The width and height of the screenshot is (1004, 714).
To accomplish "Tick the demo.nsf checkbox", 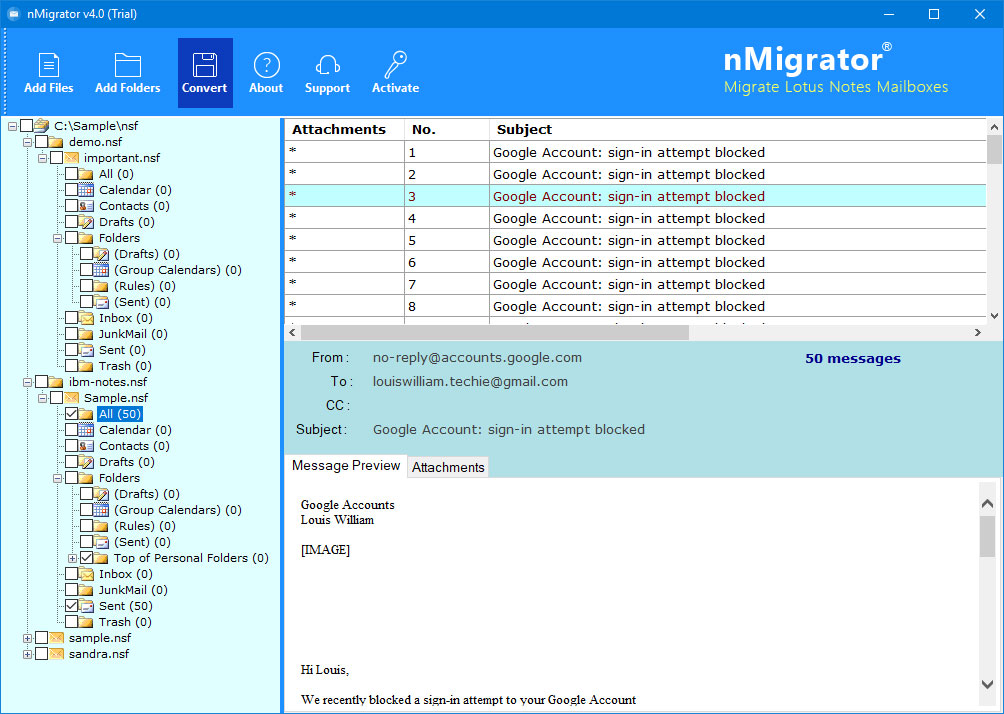I will pyautogui.click(x=42, y=142).
